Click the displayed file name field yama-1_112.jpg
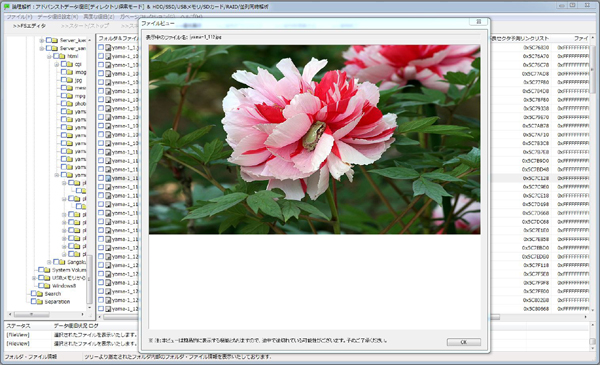This screenshot has height=365, width=600. 334,37
